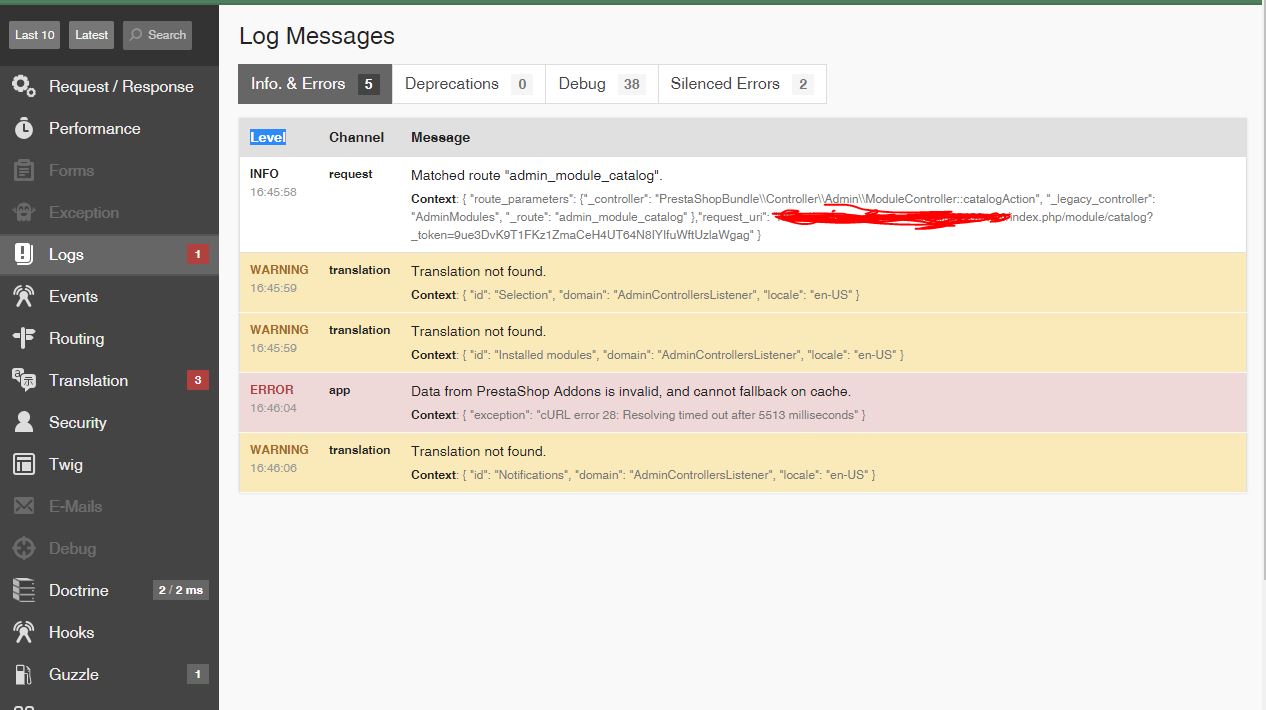
Task: Click the "Installed modules" translation context line
Action: 657,354
